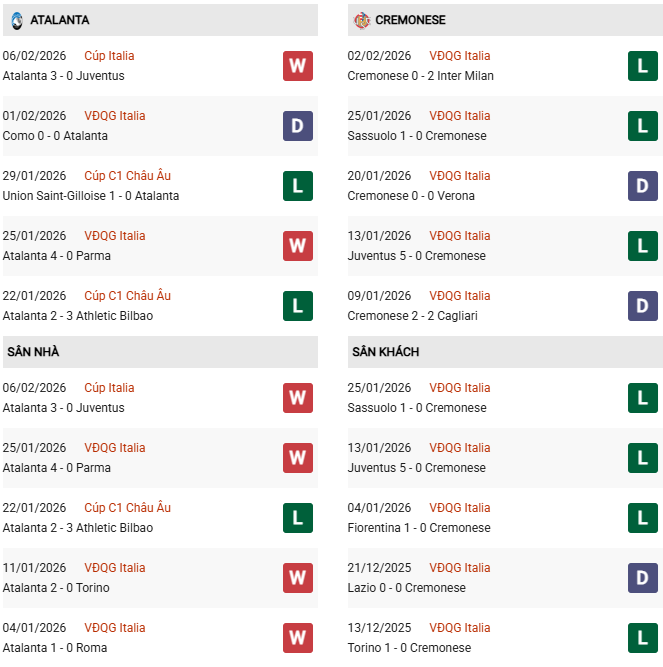Select the CREMONESE section header
The height and width of the screenshot is (667, 663).
tap(411, 20)
